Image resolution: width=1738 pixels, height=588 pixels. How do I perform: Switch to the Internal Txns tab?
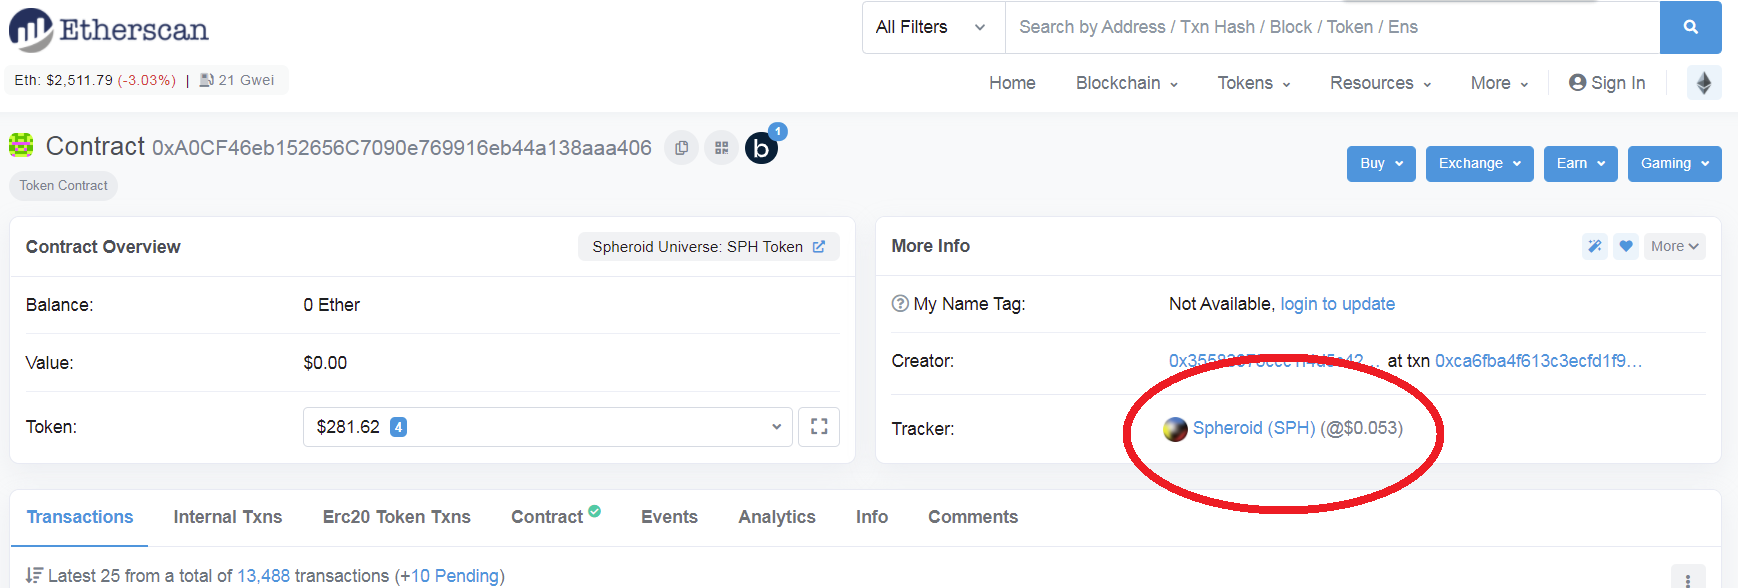[228, 517]
